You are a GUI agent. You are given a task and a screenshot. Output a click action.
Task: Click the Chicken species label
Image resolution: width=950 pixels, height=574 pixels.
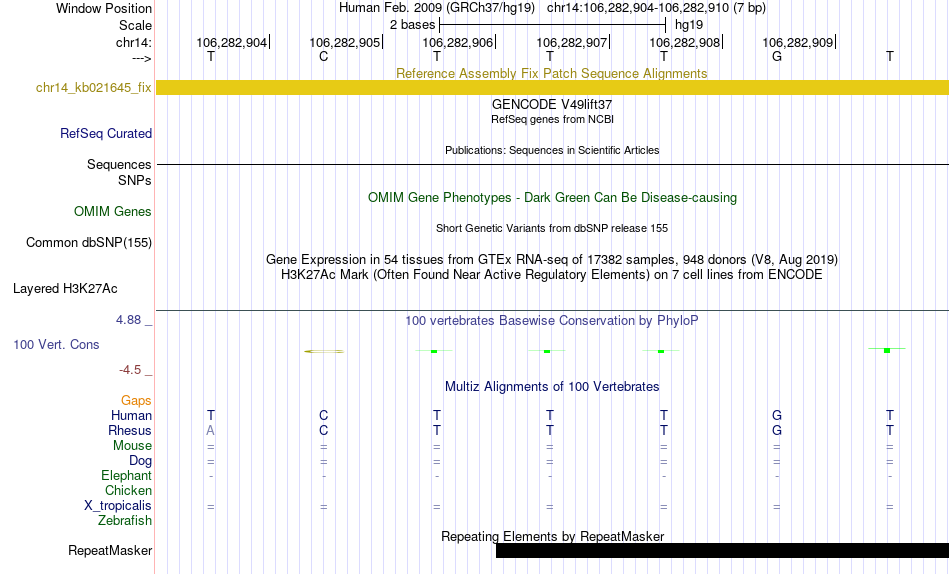128,490
